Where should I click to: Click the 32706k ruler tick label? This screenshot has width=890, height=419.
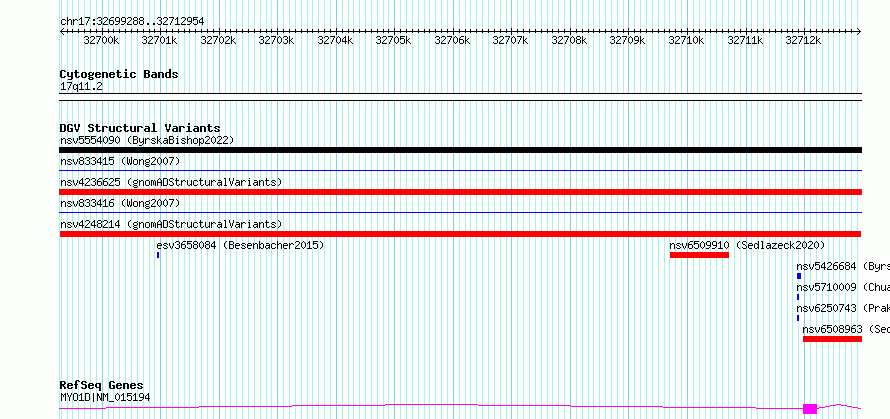click(452, 40)
